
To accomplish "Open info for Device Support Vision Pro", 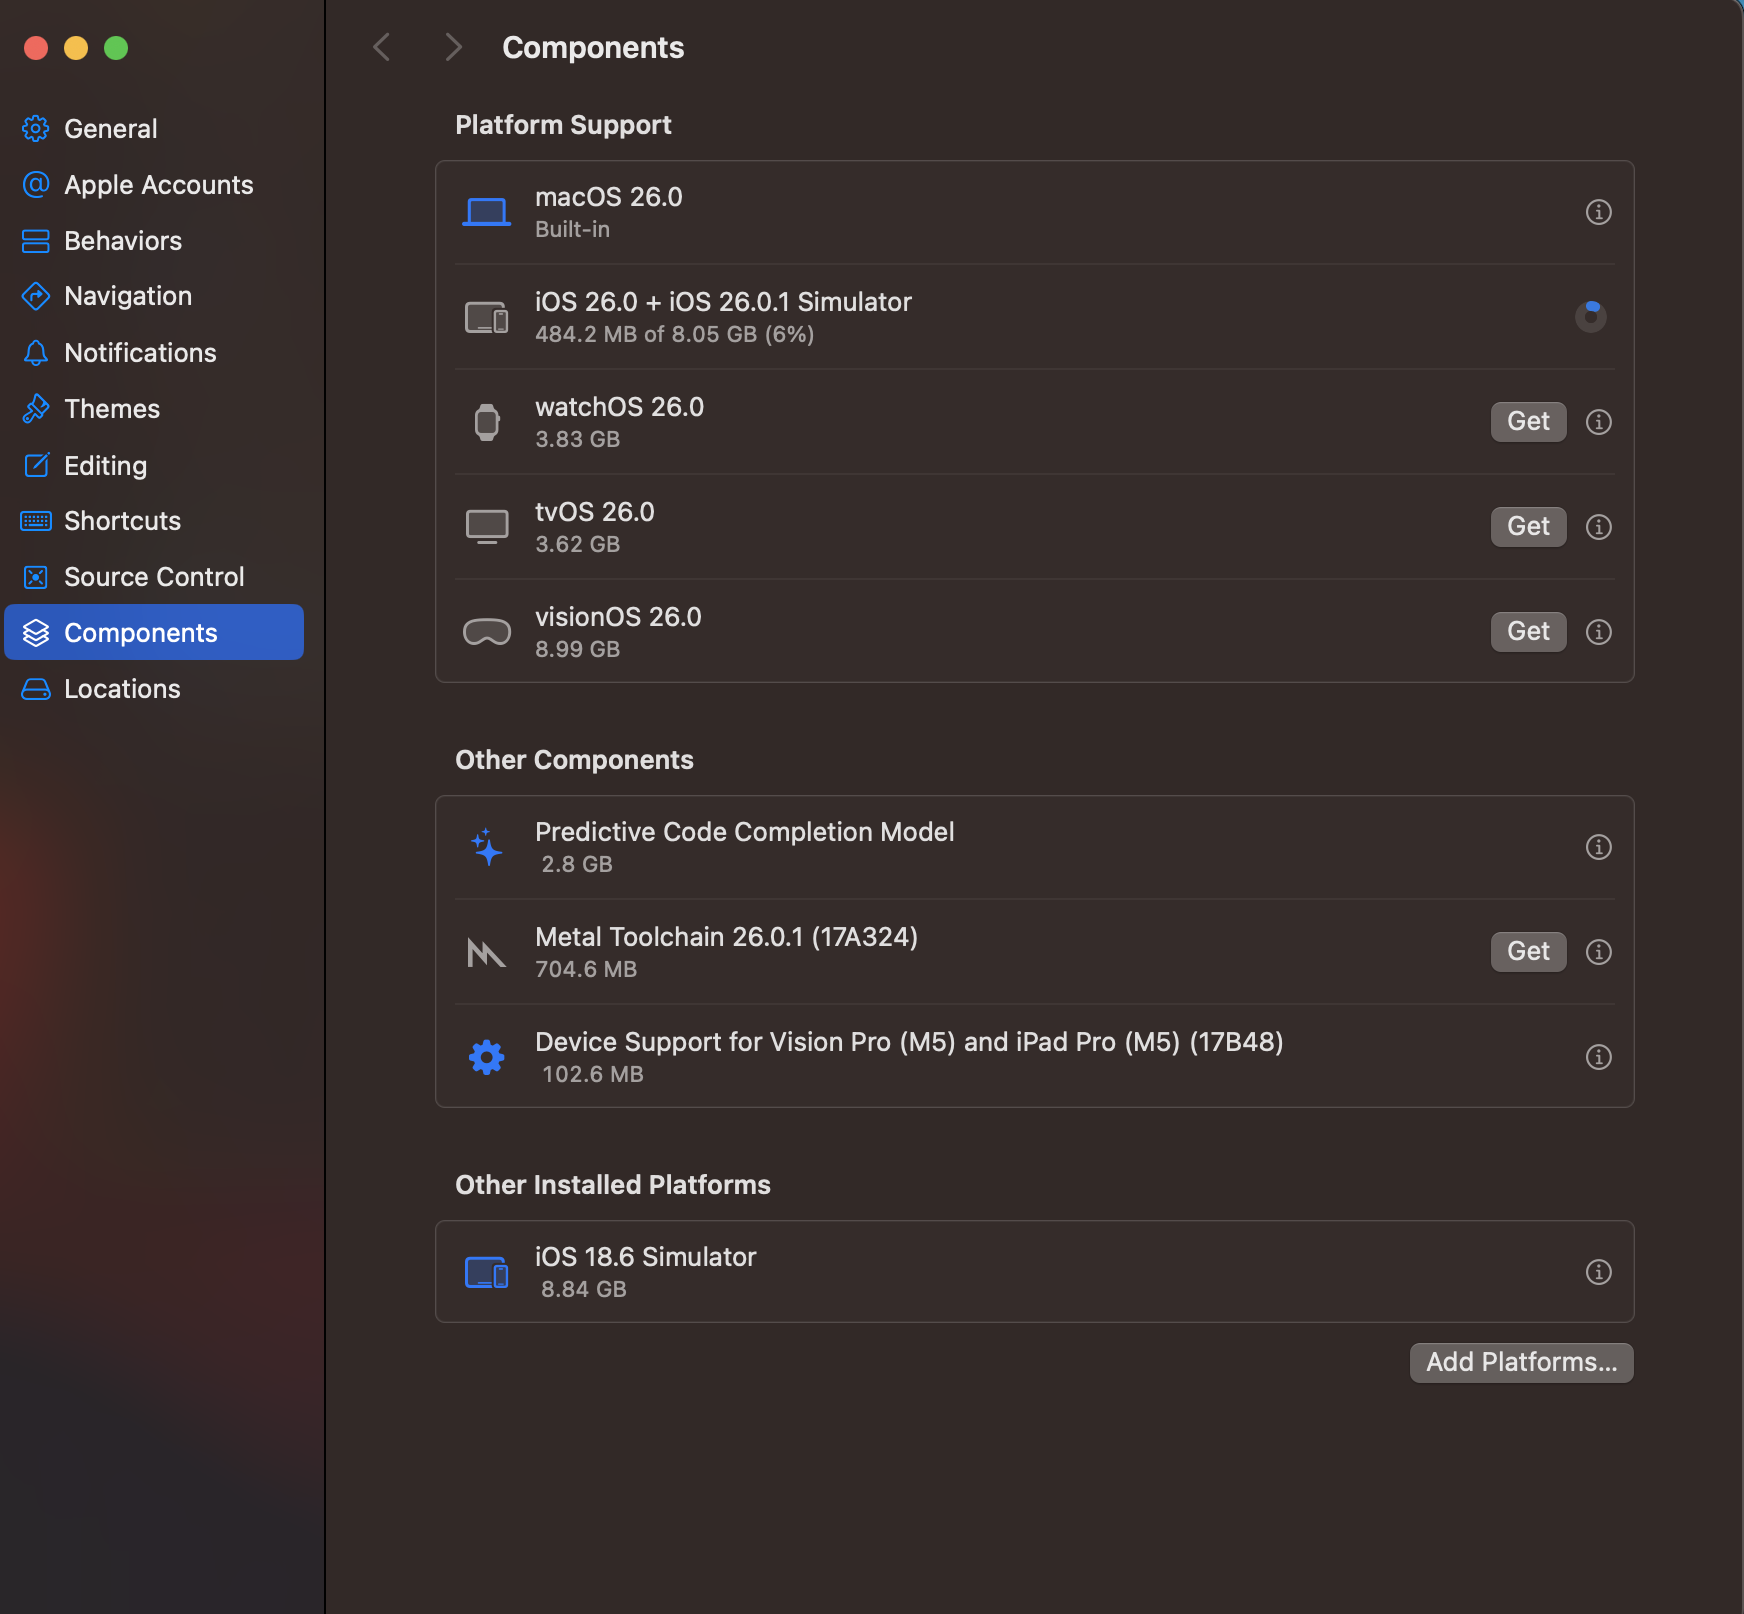I will (x=1598, y=1057).
